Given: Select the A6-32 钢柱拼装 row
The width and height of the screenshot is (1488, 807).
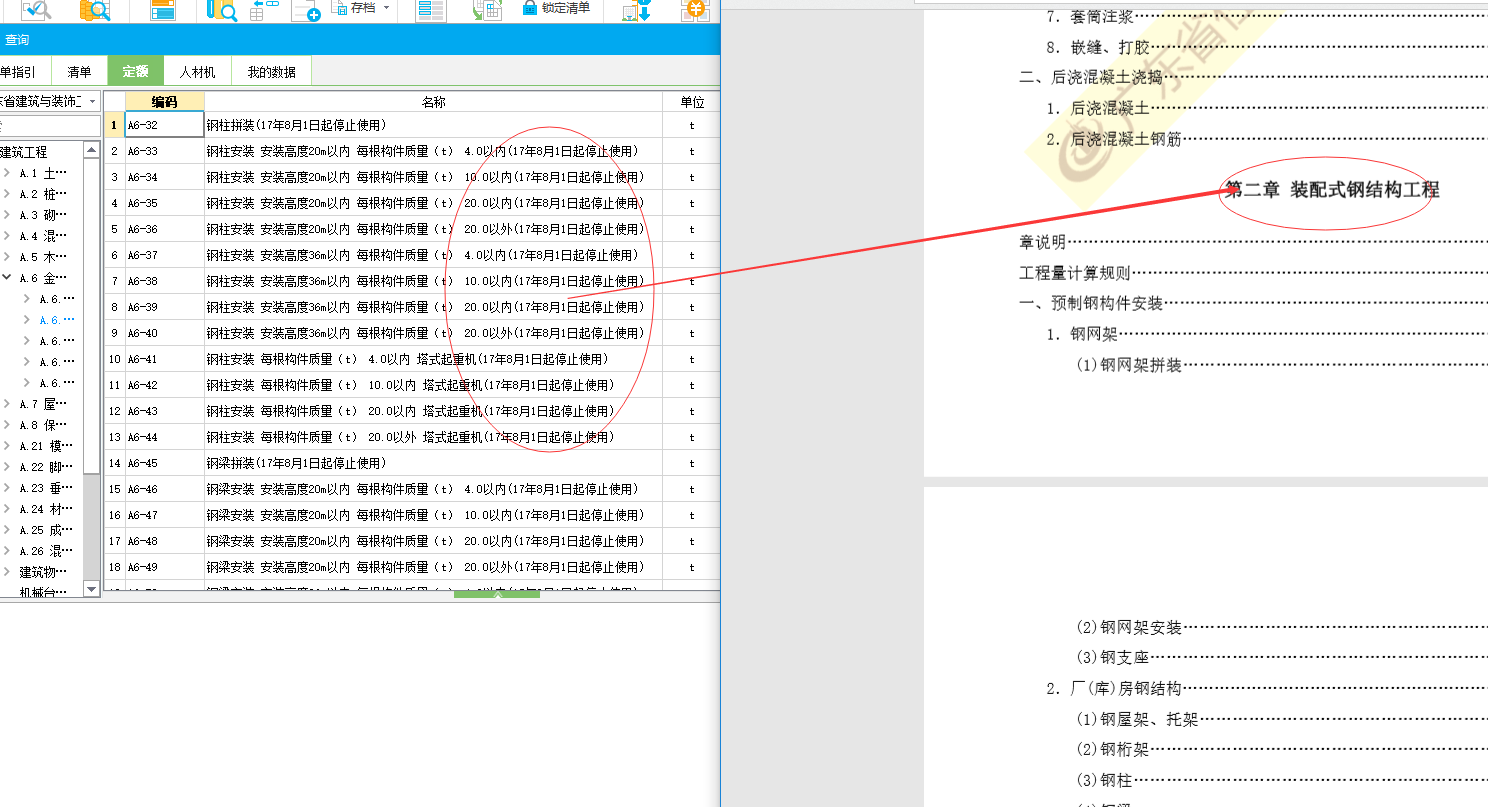Looking at the screenshot, I should point(412,125).
